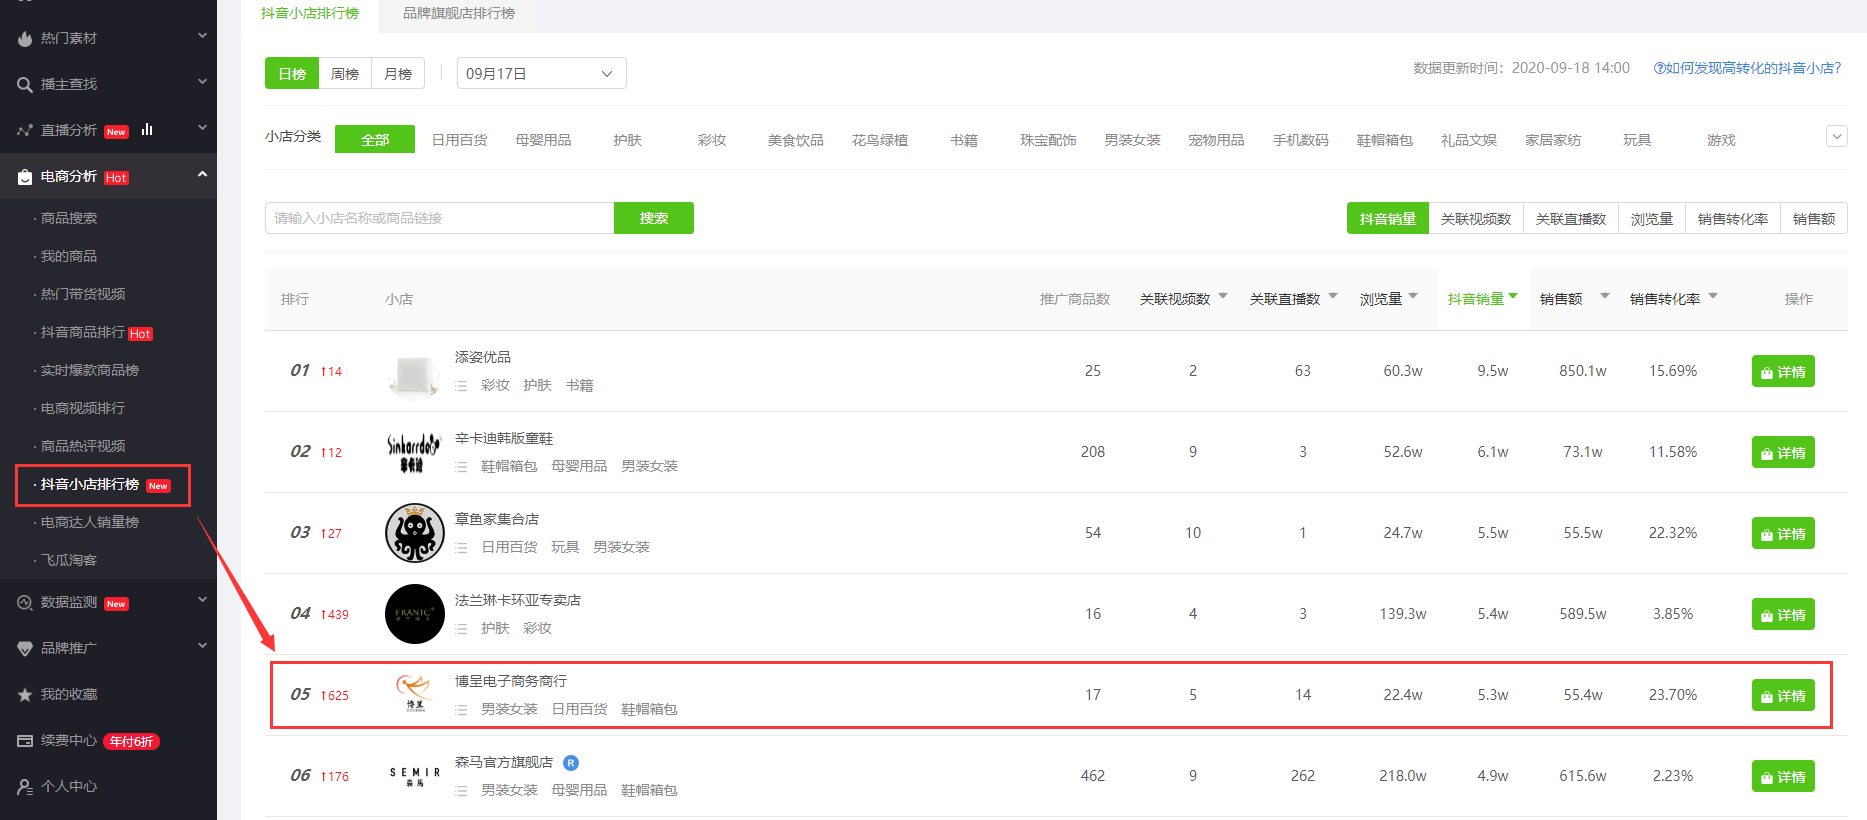Open the 品牌旗舰店排行榜 tab
The image size is (1867, 820).
point(459,14)
